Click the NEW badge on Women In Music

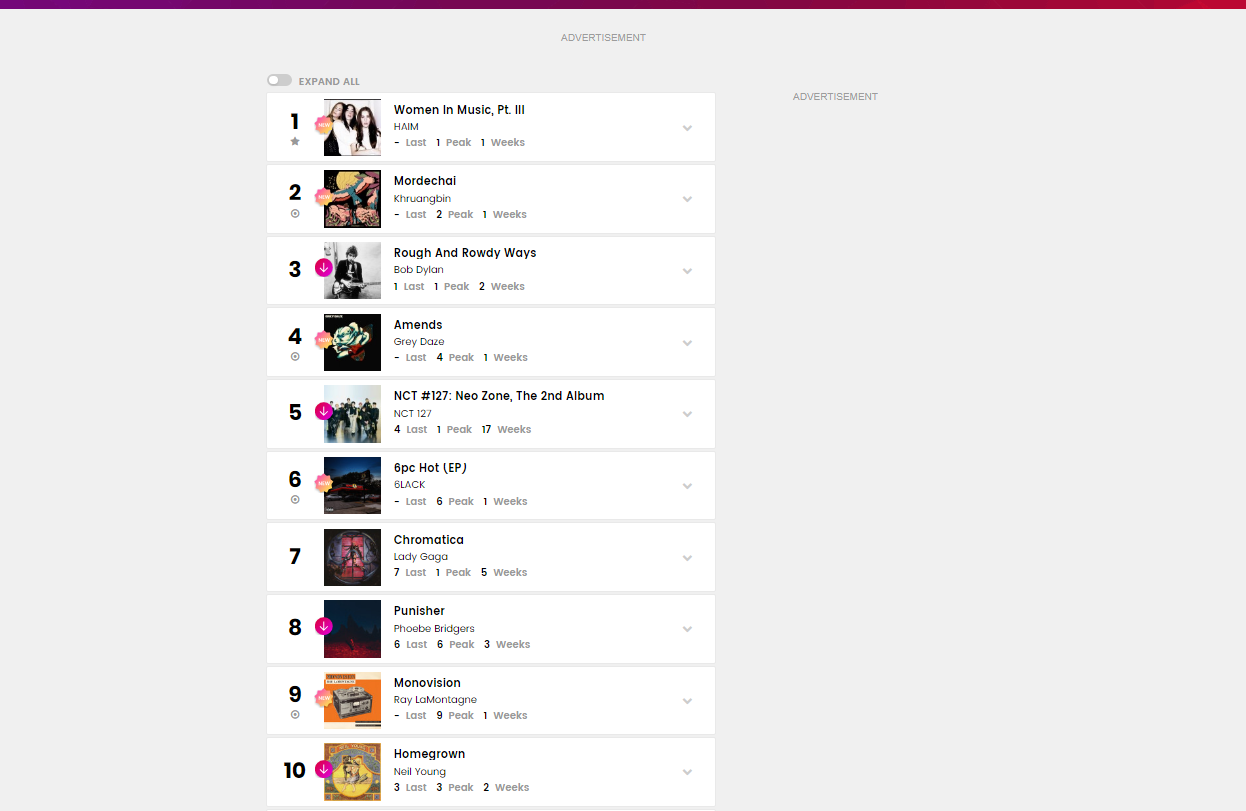(323, 125)
